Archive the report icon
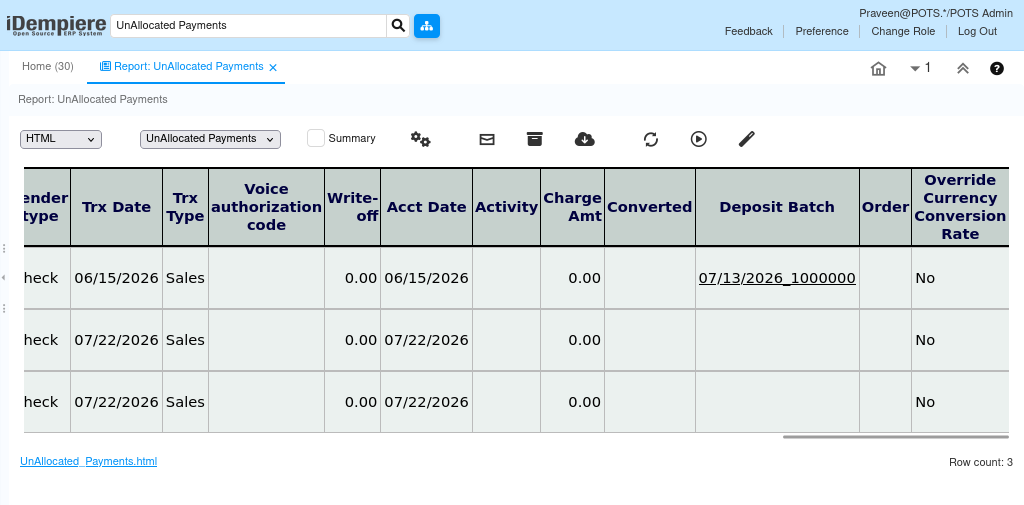 point(535,139)
